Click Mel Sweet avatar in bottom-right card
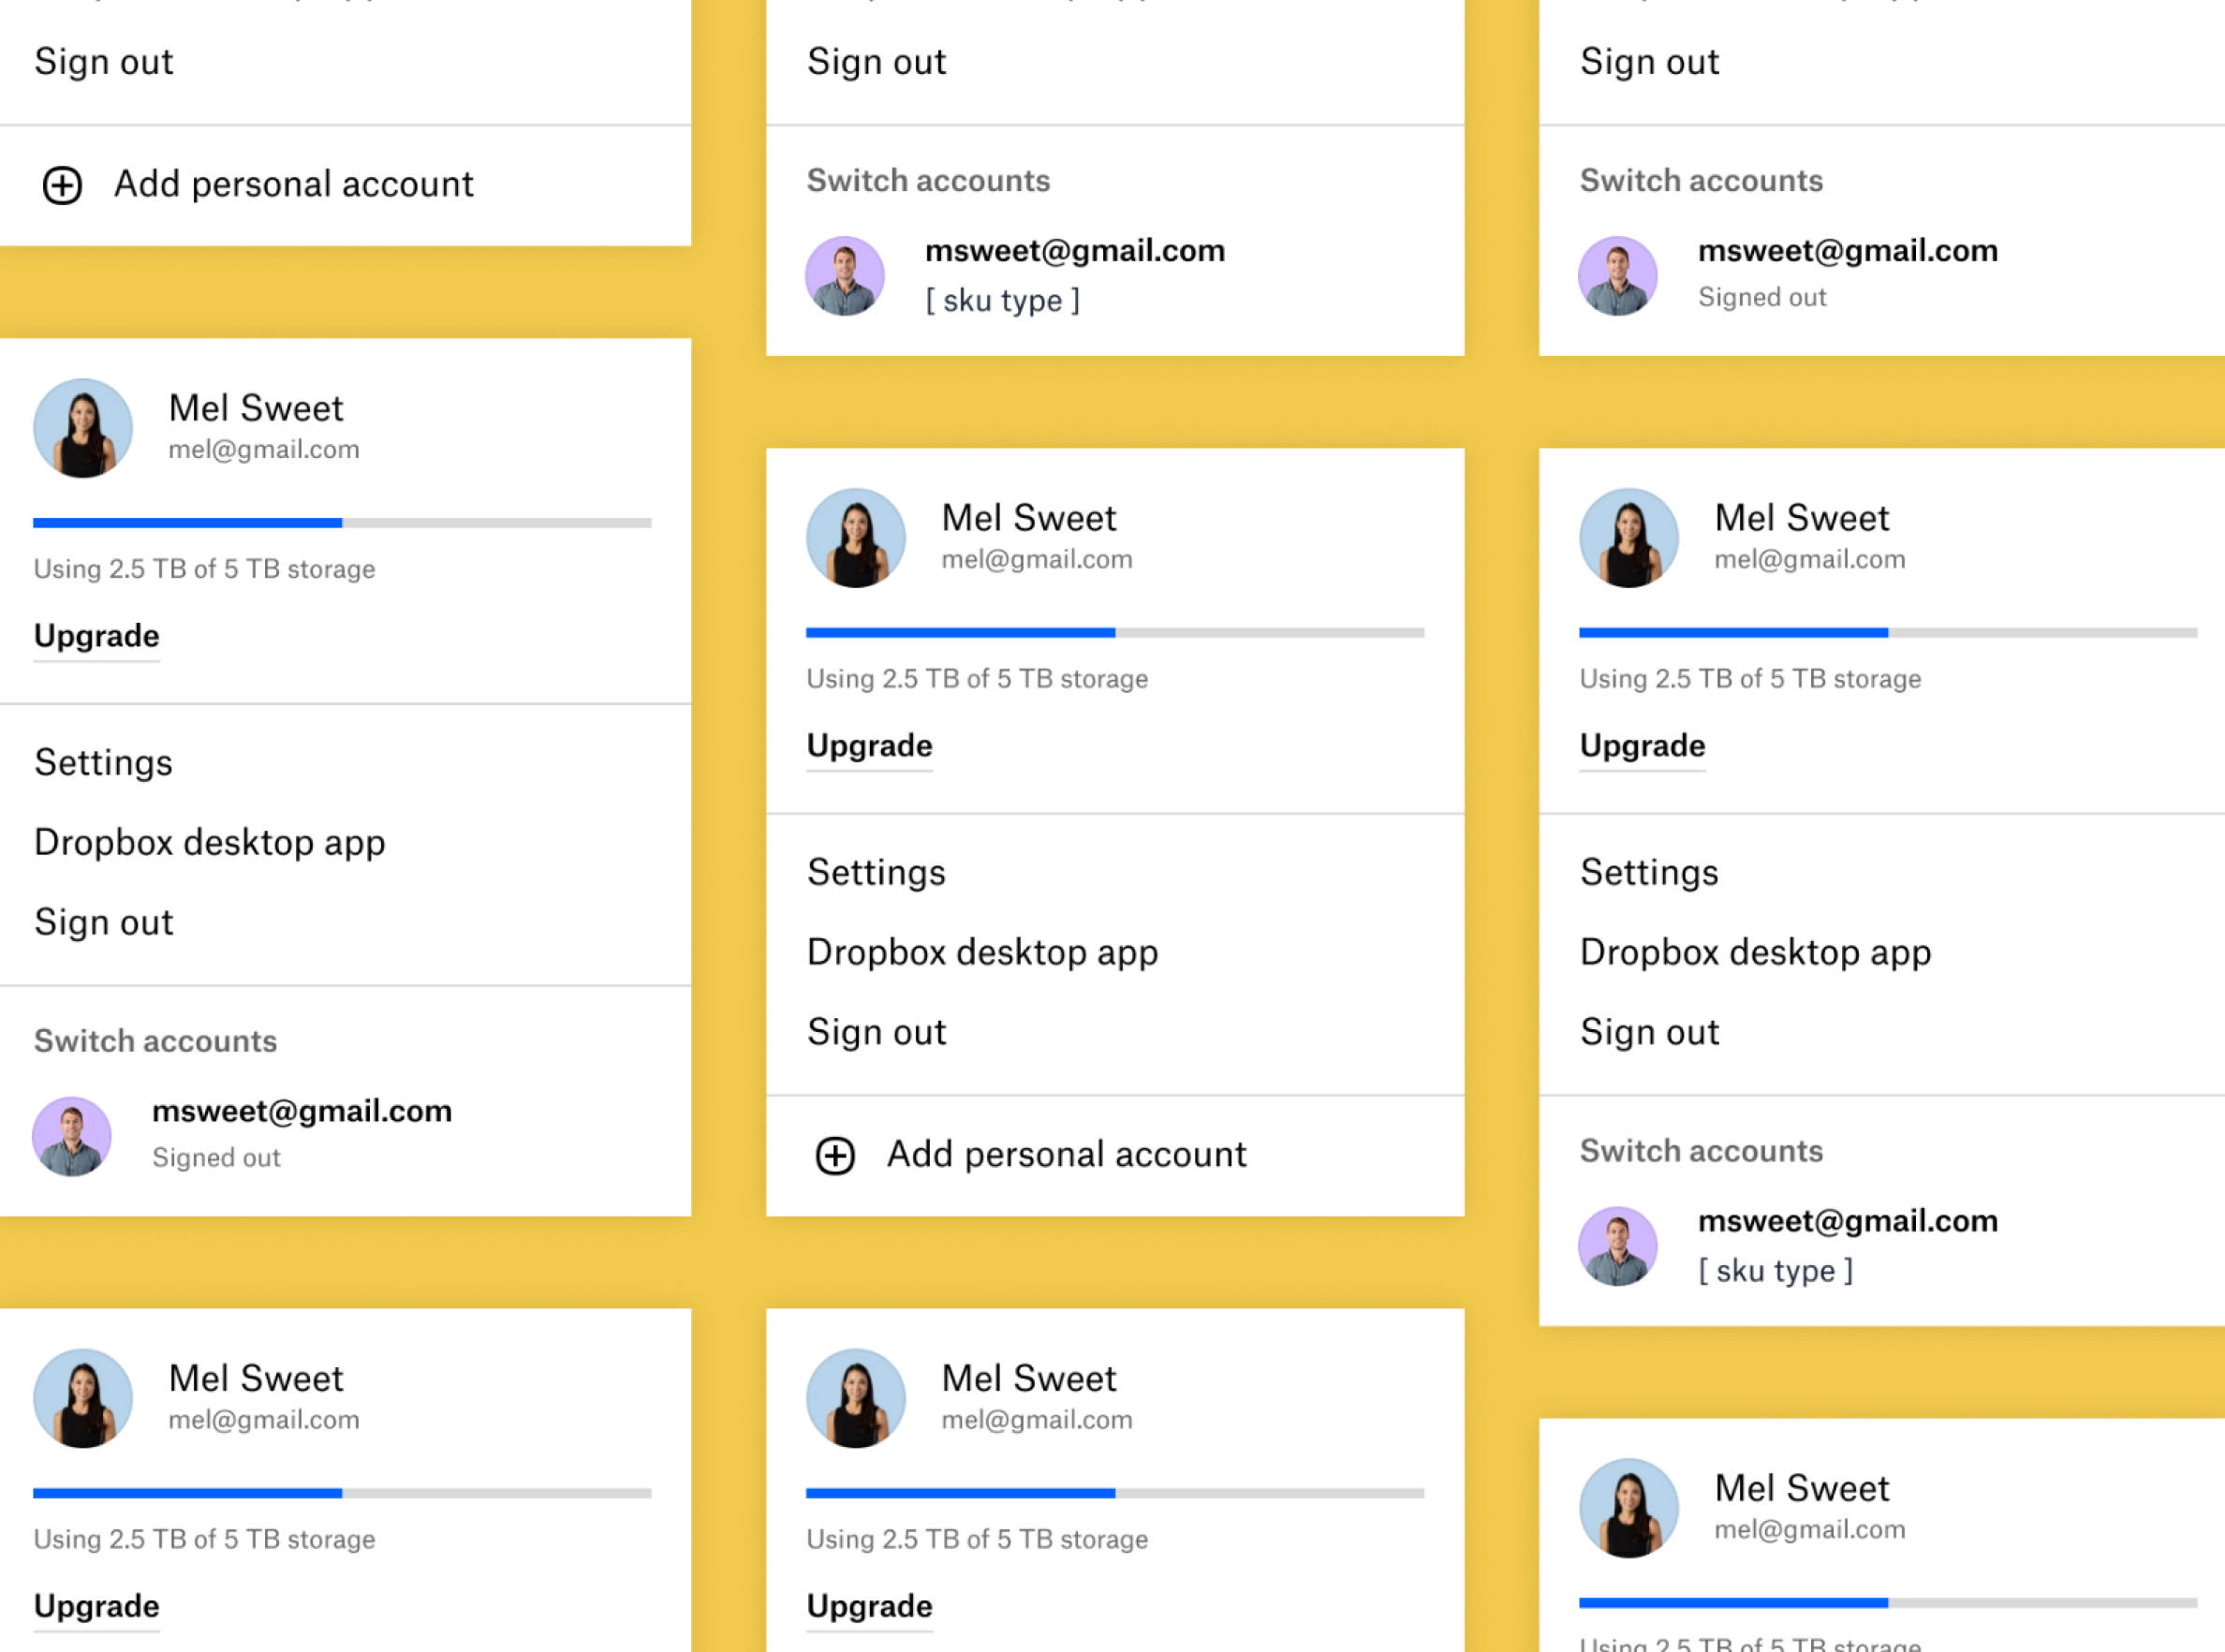The height and width of the screenshot is (1652, 2225). (x=1629, y=1508)
